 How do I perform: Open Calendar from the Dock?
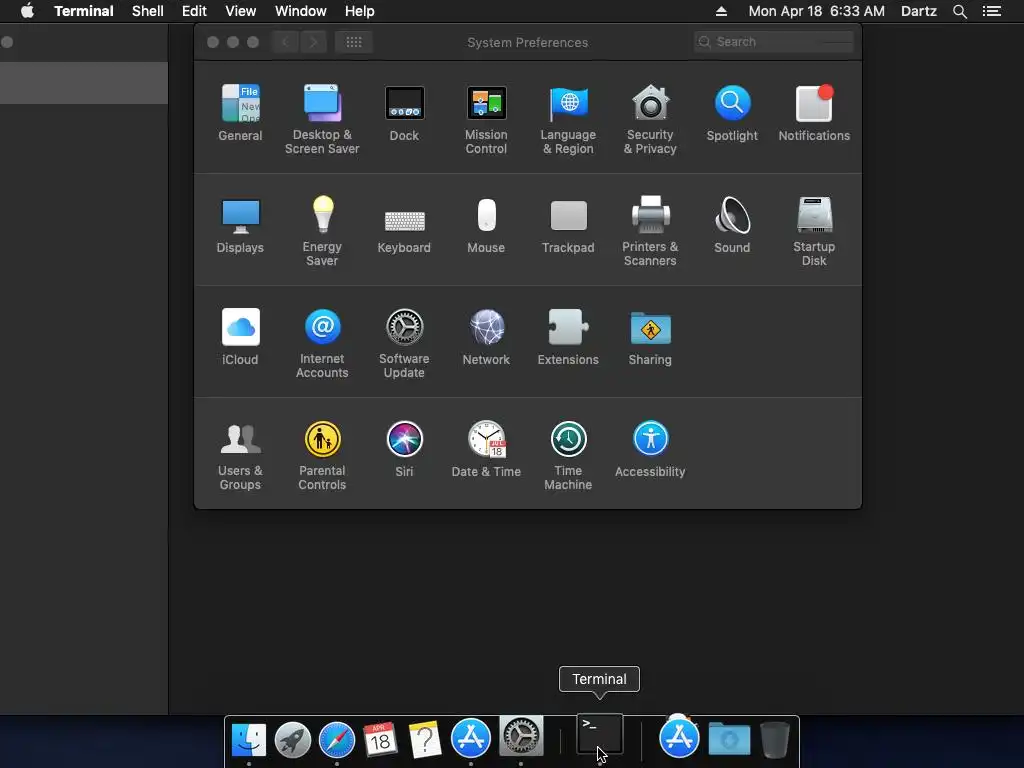(x=381, y=740)
